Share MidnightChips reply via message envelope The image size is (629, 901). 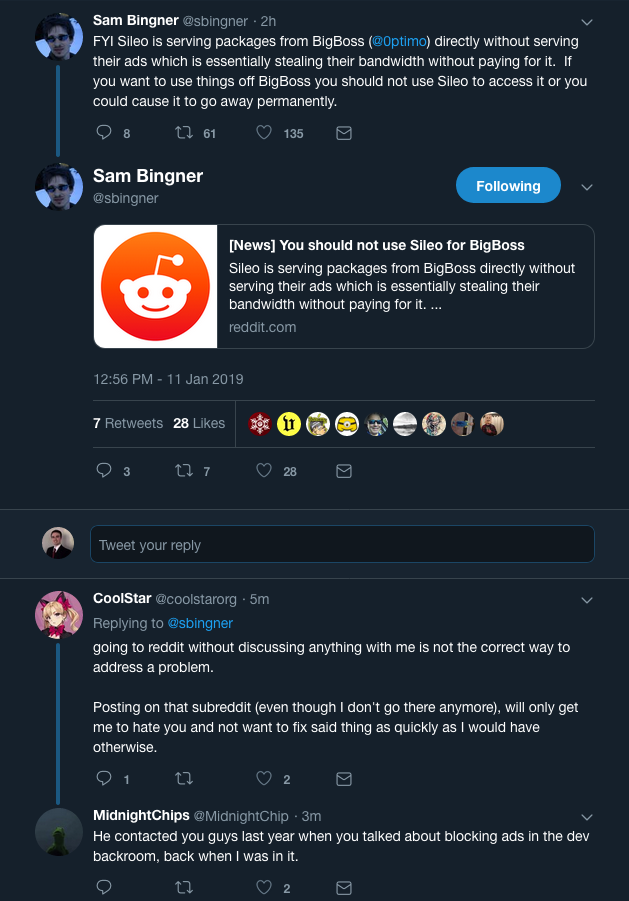(344, 887)
